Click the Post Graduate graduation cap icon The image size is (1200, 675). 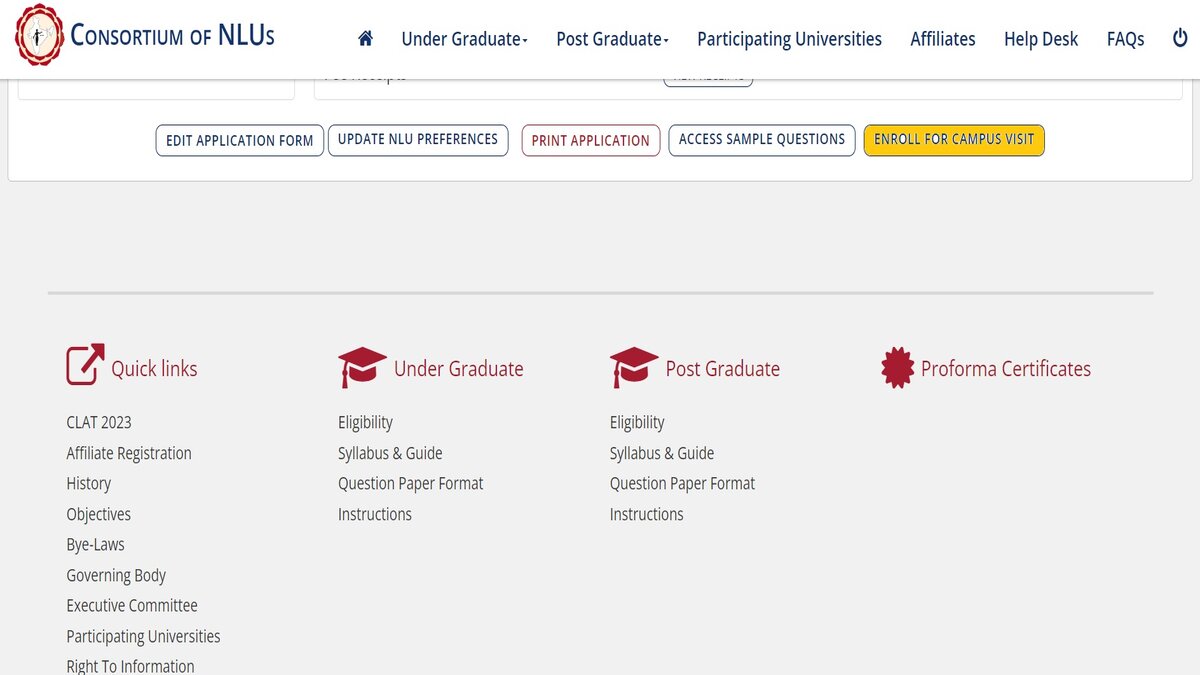[x=633, y=367]
